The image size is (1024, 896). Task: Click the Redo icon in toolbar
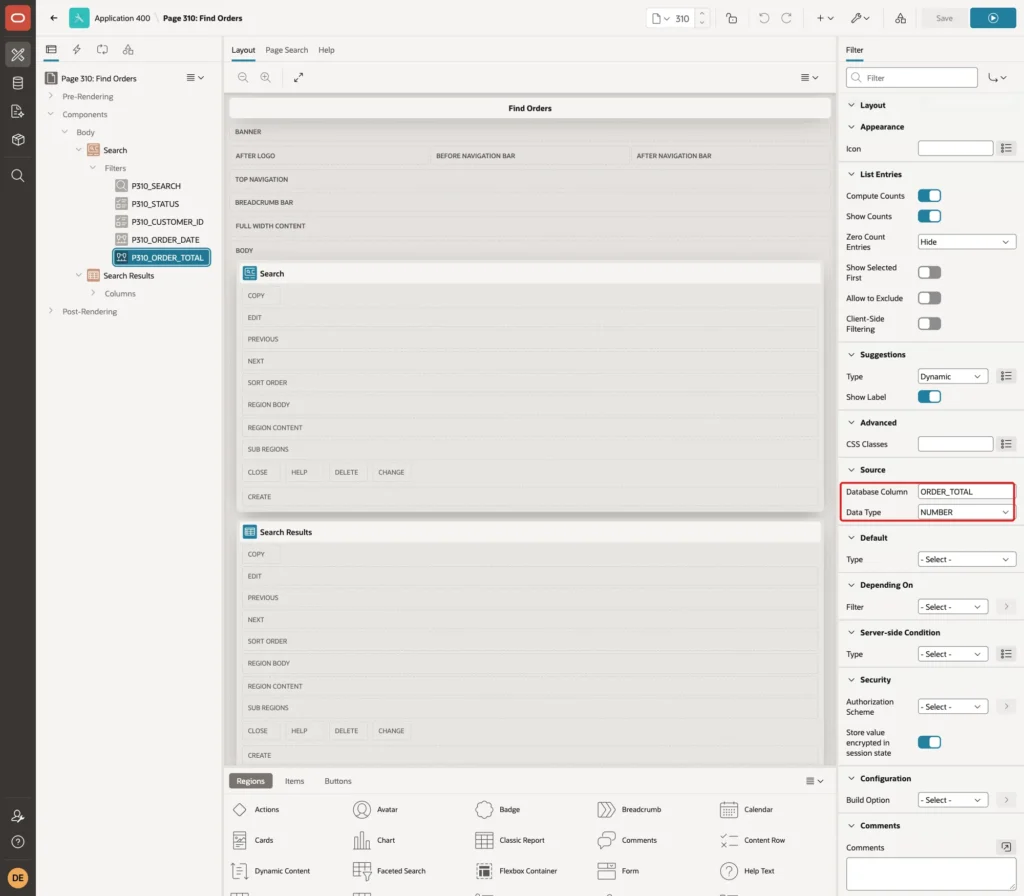(x=786, y=18)
